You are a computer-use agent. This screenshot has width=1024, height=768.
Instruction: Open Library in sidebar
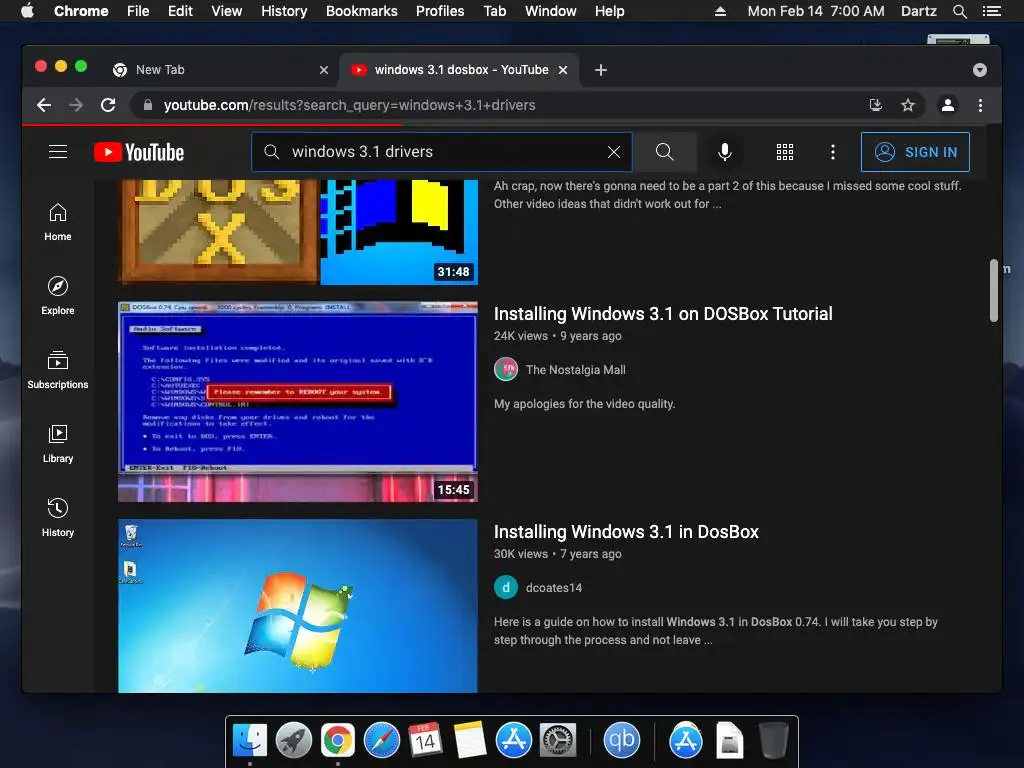coord(58,444)
